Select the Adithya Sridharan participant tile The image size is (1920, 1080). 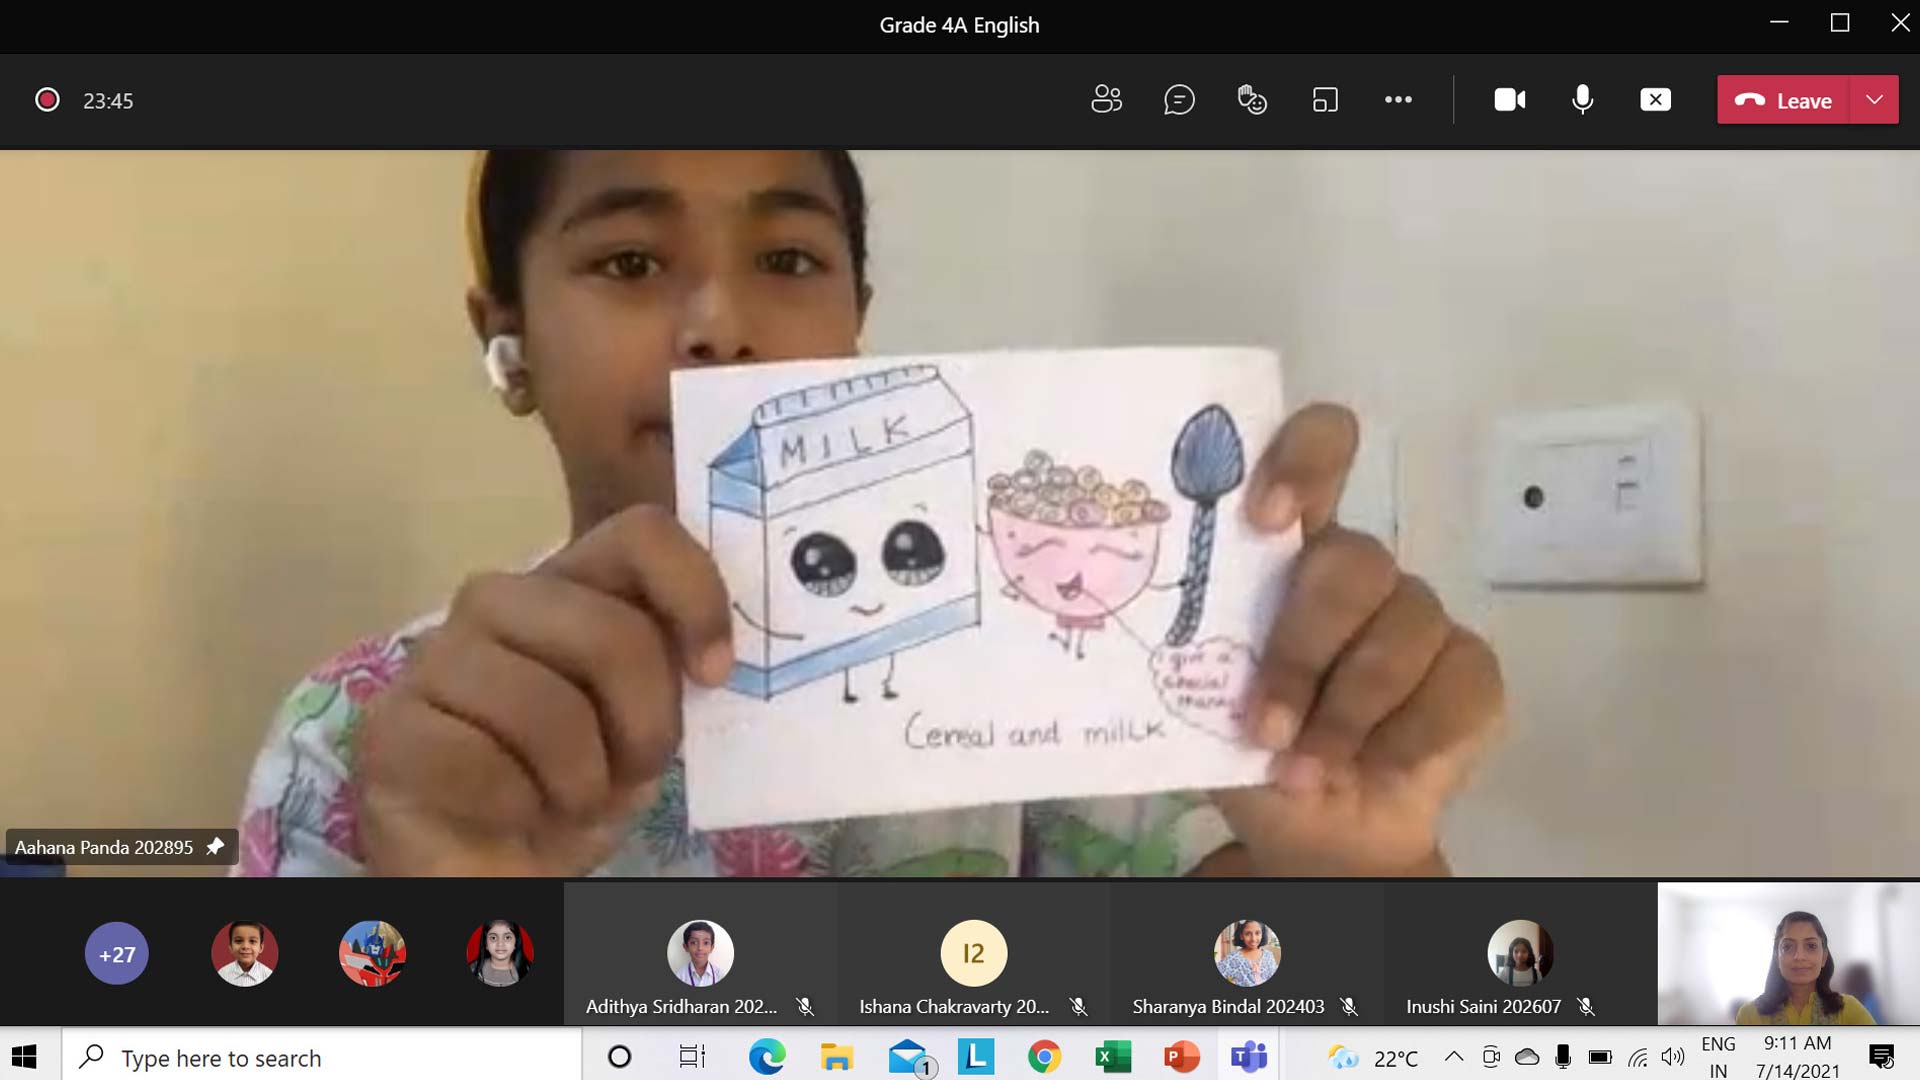[700, 954]
